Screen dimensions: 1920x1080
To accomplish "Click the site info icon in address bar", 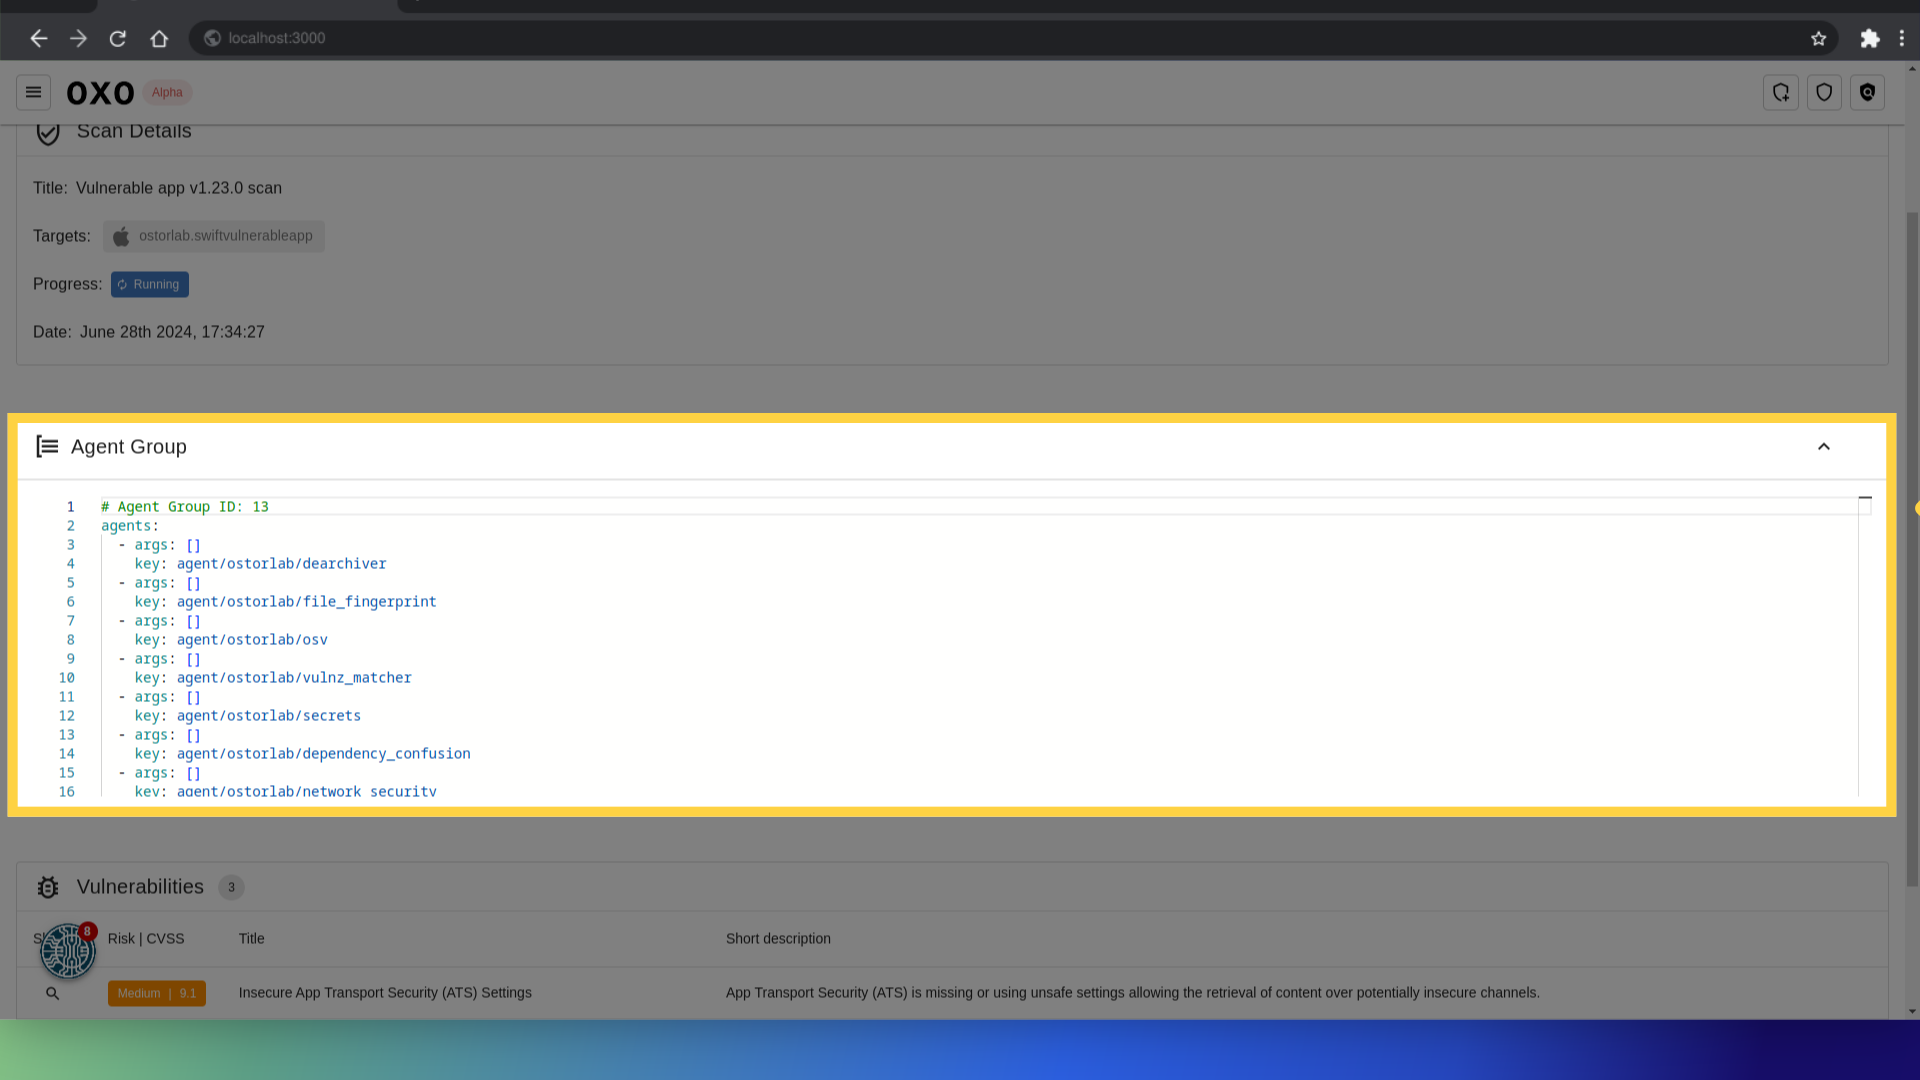I will pos(212,38).
